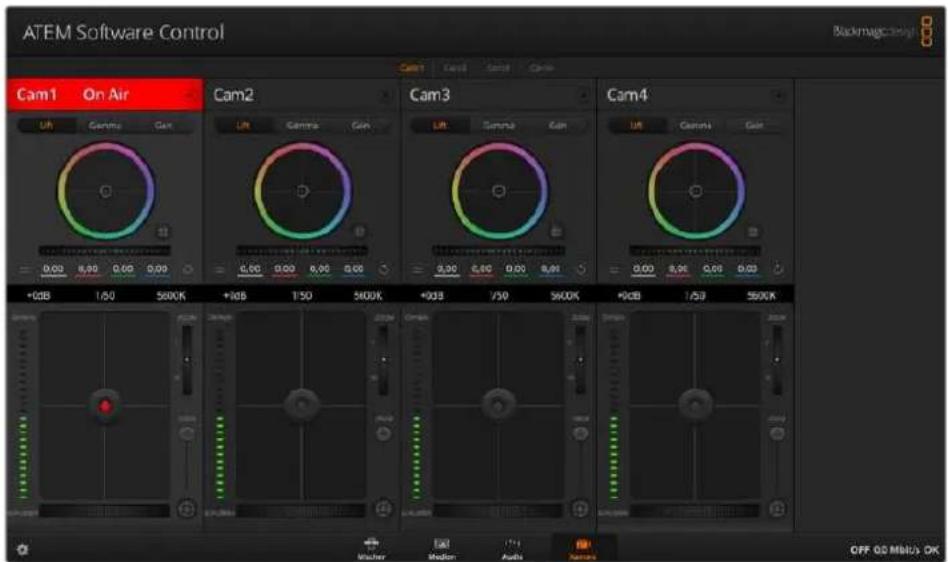Click the Cam3 iris joystick knob
Image resolution: width=948 pixels, height=562 pixels.
click(499, 404)
